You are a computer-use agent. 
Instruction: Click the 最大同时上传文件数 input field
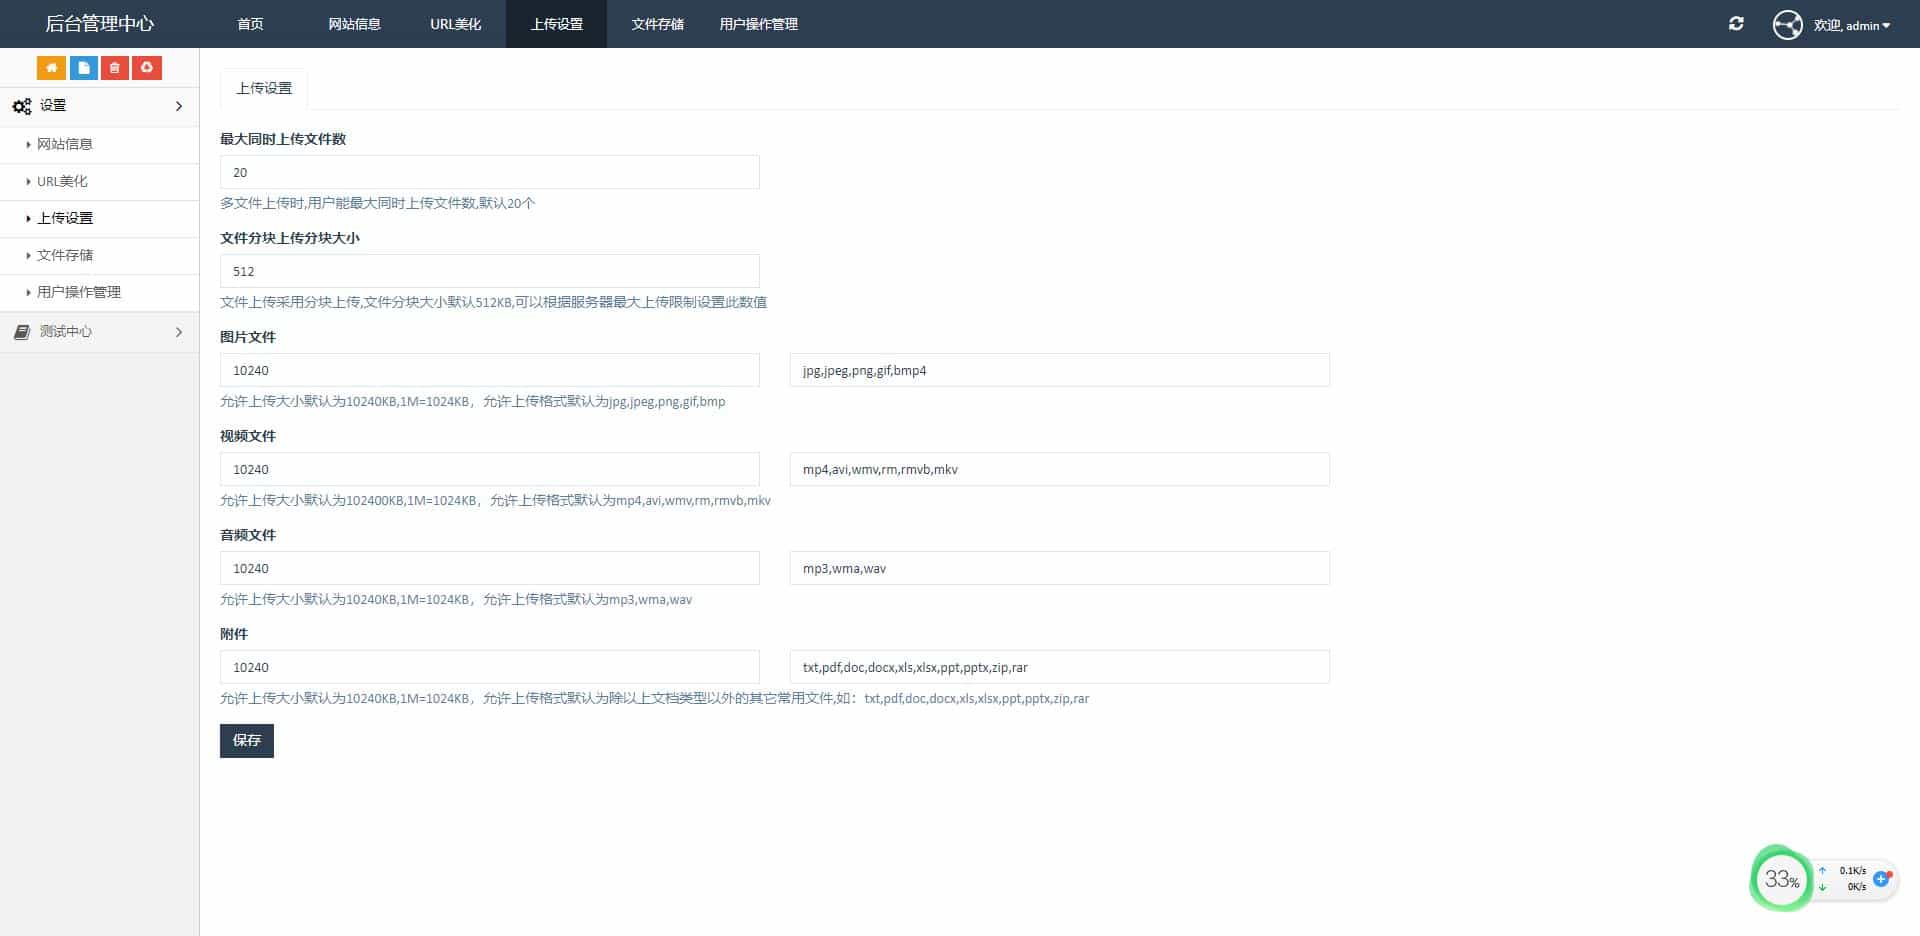tap(489, 172)
